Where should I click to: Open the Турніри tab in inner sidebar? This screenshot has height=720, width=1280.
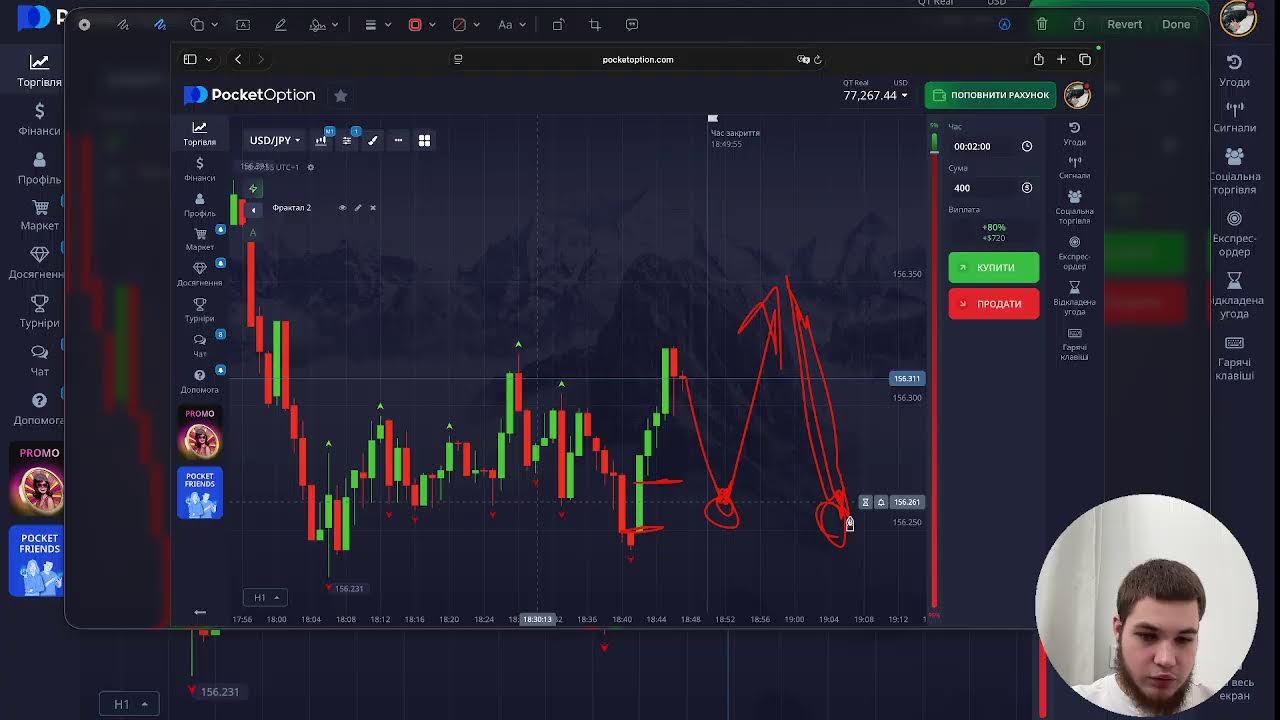coord(199,310)
